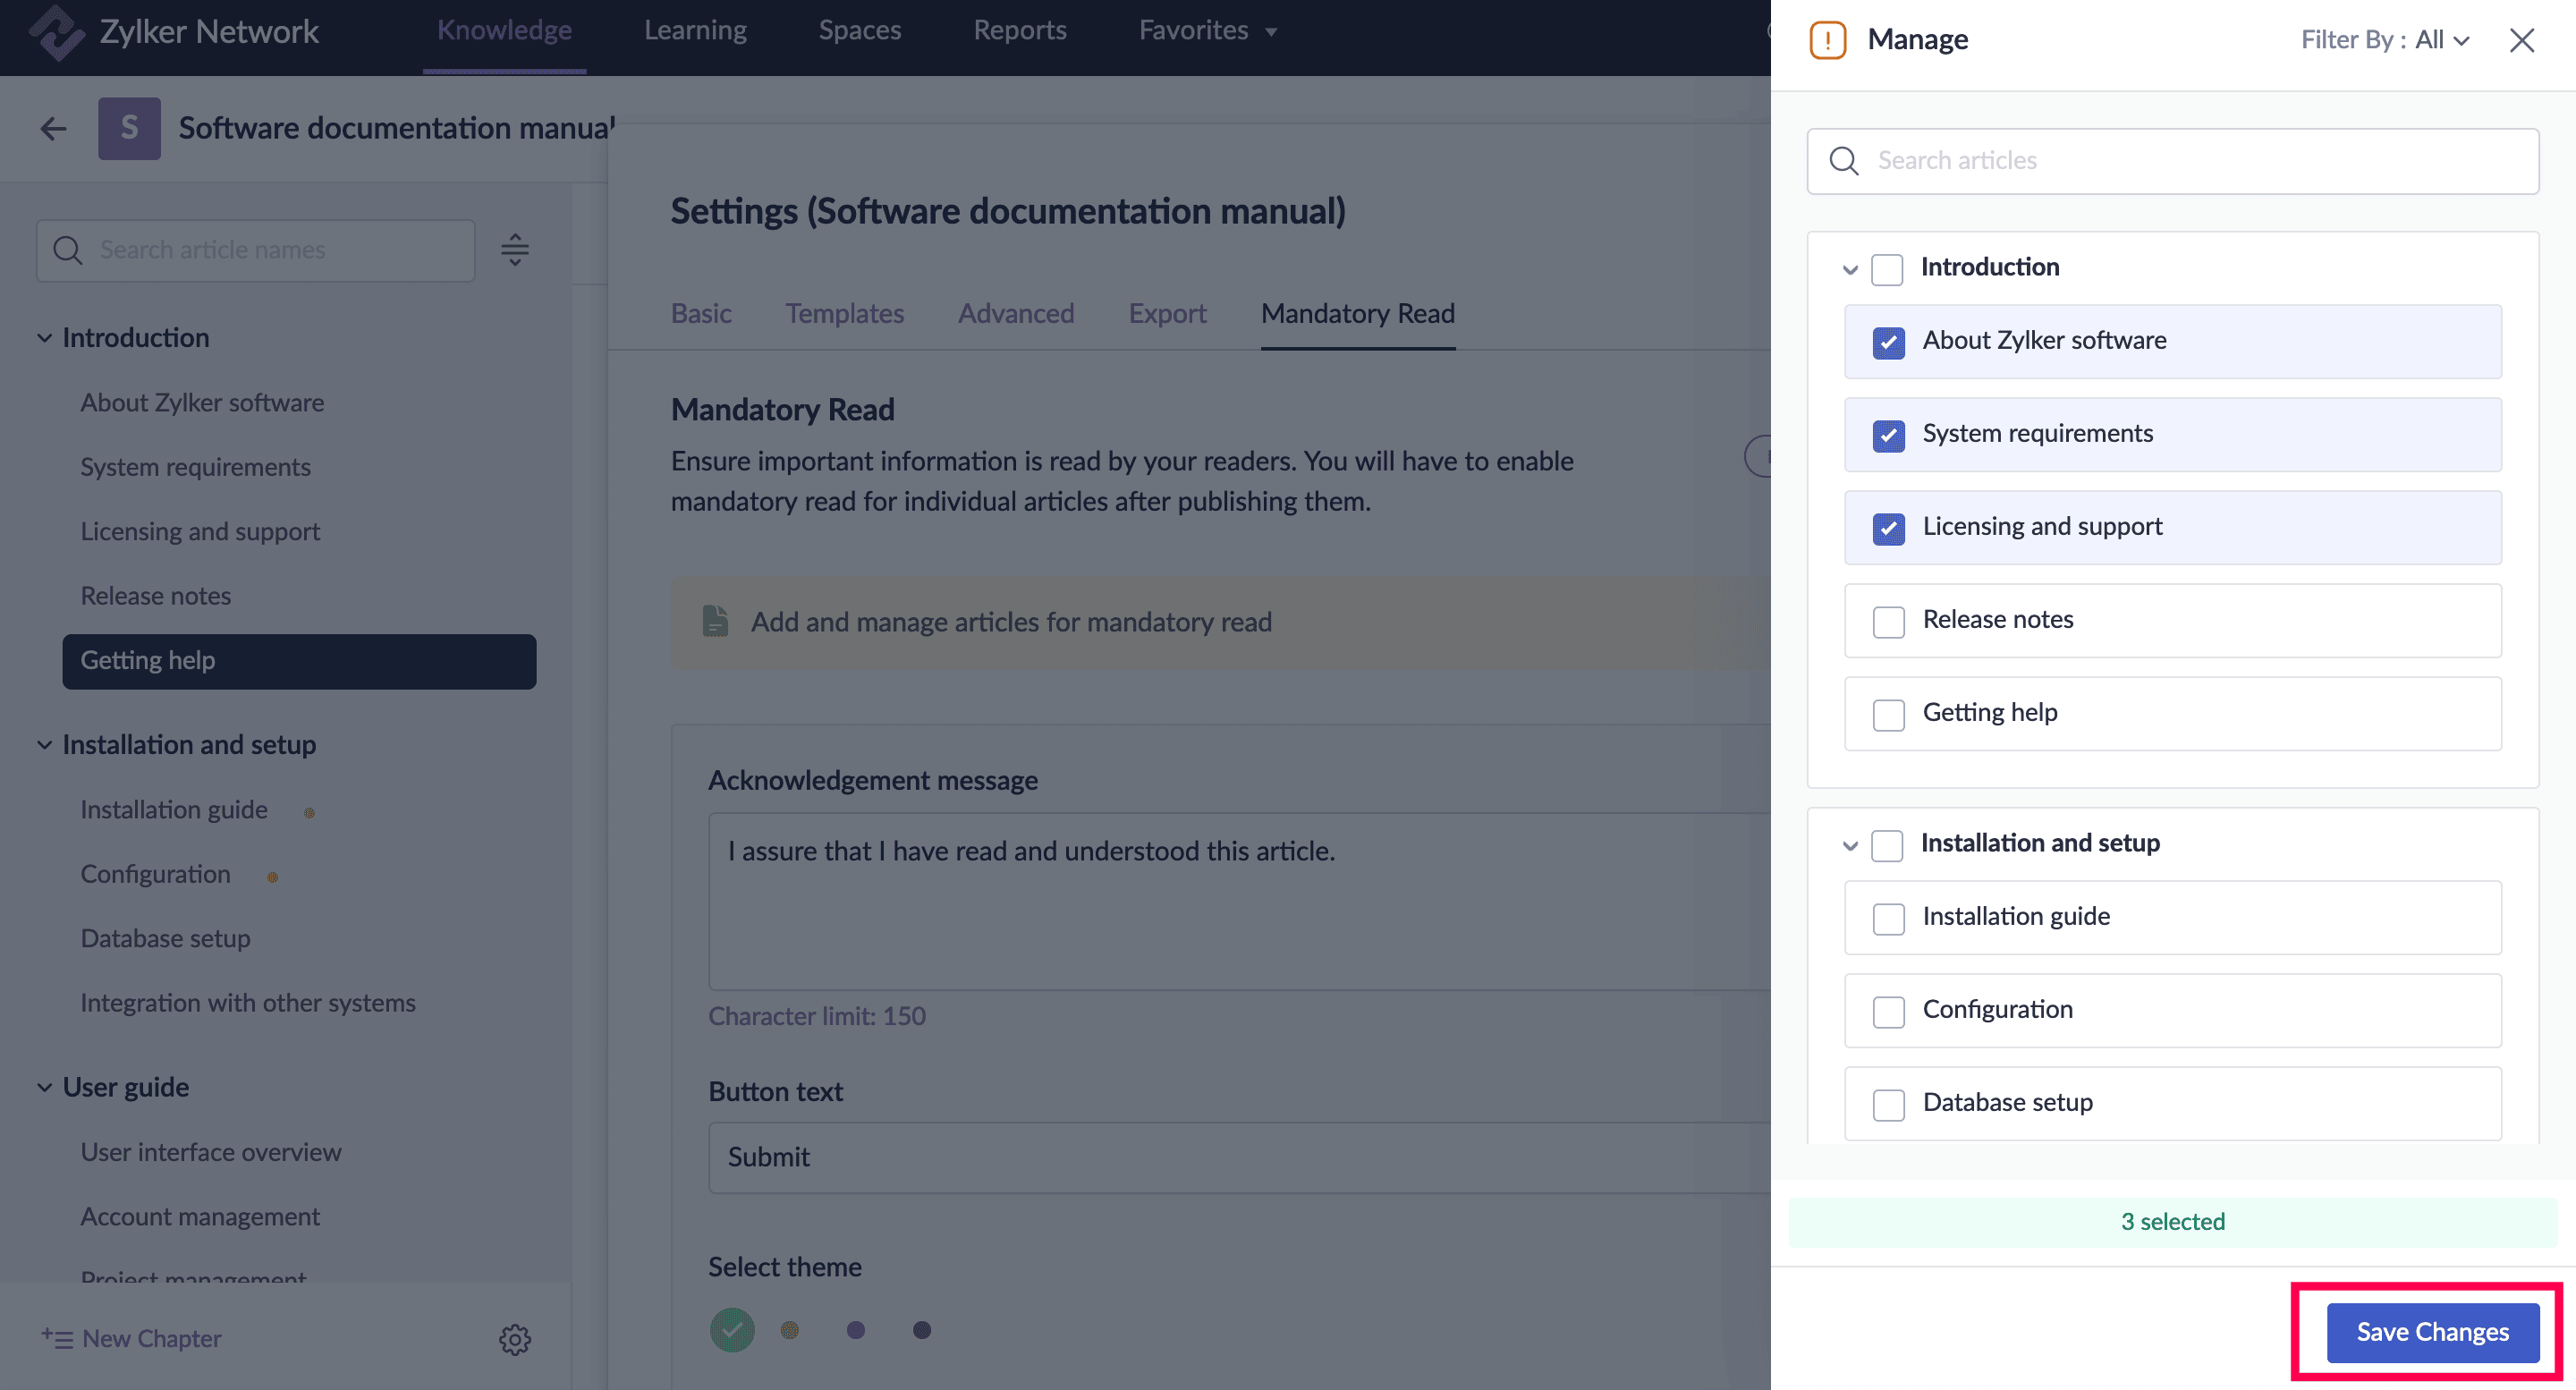Viewport: 2576px width, 1390px height.
Task: Open the Learning menu item
Action: 695,30
